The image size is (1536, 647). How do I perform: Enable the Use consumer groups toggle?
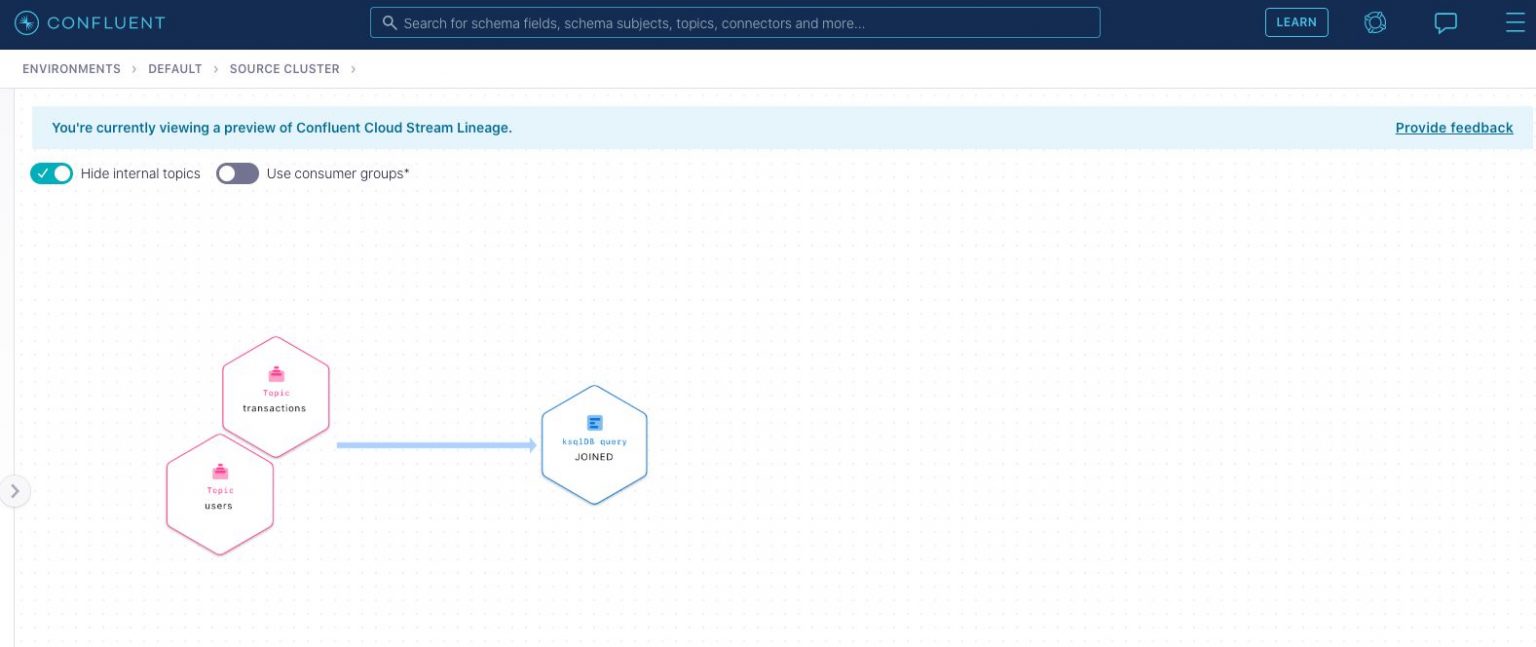click(237, 173)
